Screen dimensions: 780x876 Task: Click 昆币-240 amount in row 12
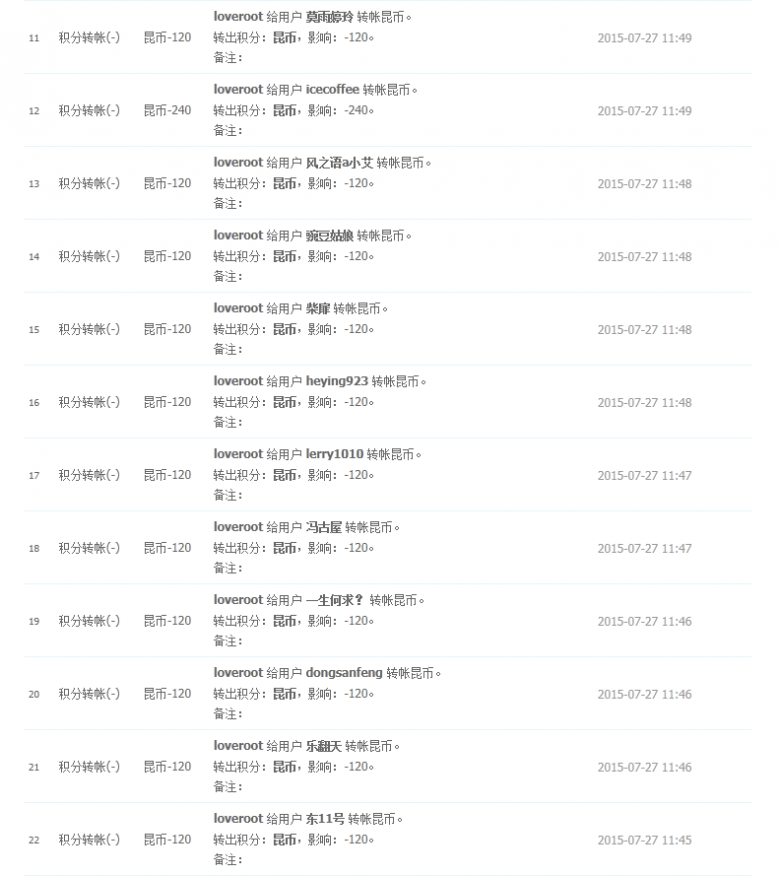[168, 111]
